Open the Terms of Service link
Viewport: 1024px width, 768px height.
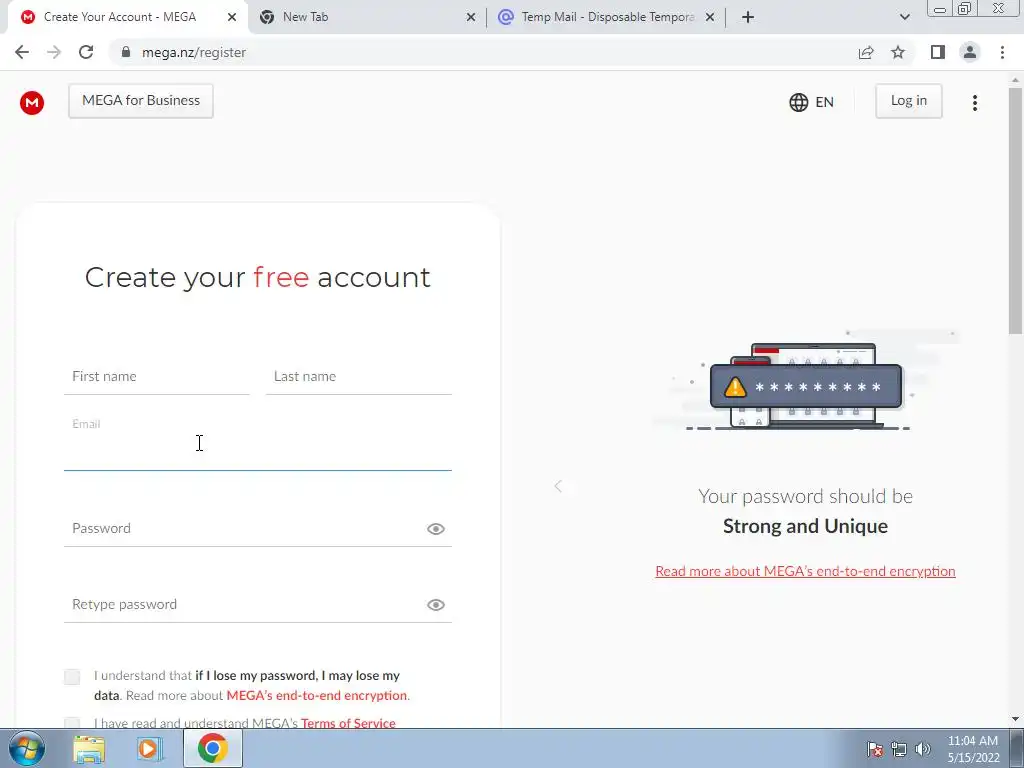pyautogui.click(x=348, y=722)
